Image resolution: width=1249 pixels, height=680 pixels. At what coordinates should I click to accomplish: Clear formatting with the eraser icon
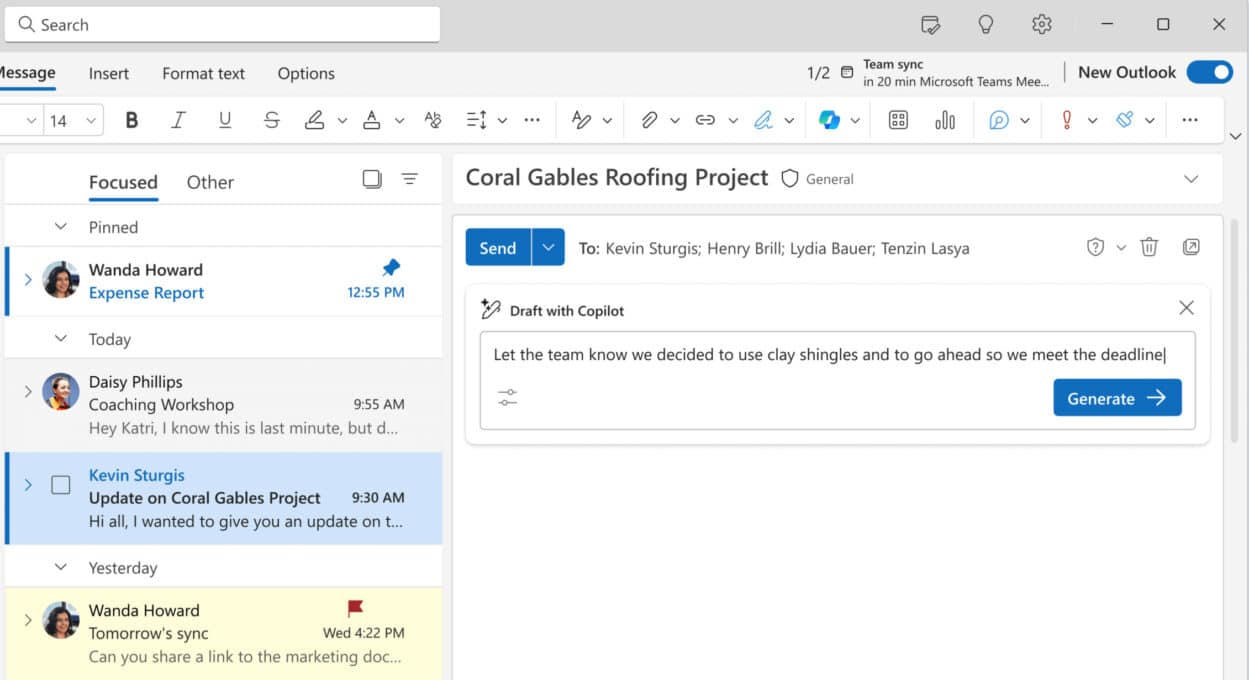[x=432, y=120]
